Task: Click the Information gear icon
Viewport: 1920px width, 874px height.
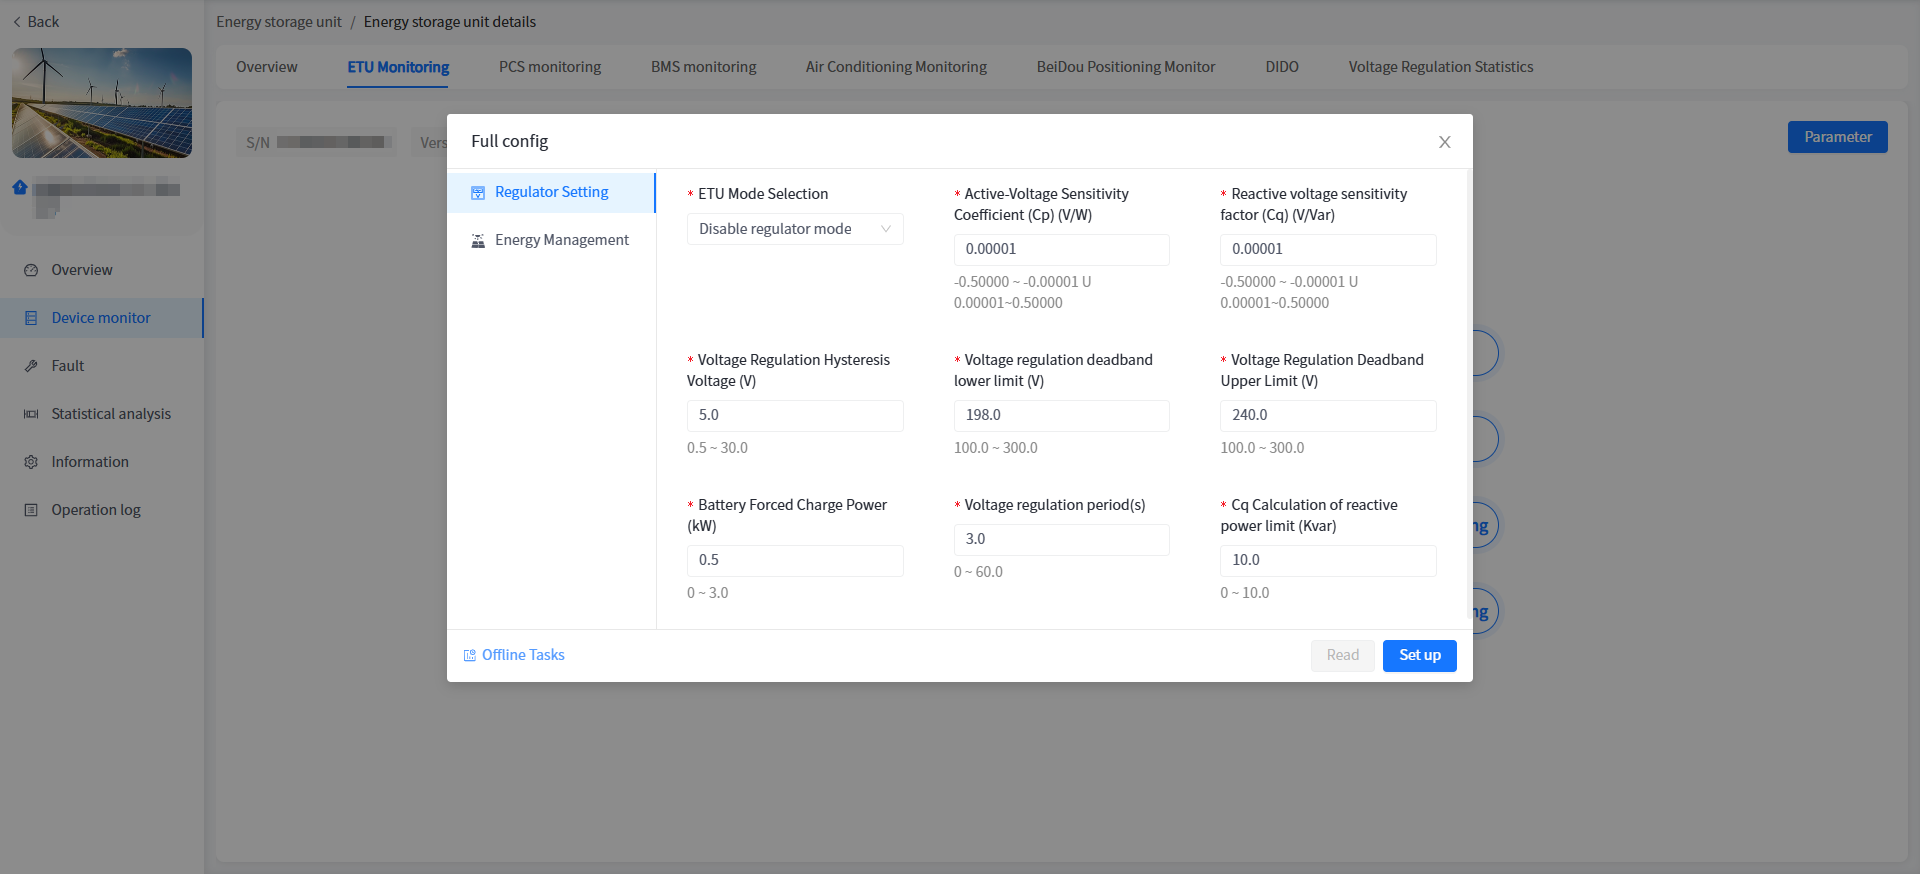Action: tap(31, 463)
